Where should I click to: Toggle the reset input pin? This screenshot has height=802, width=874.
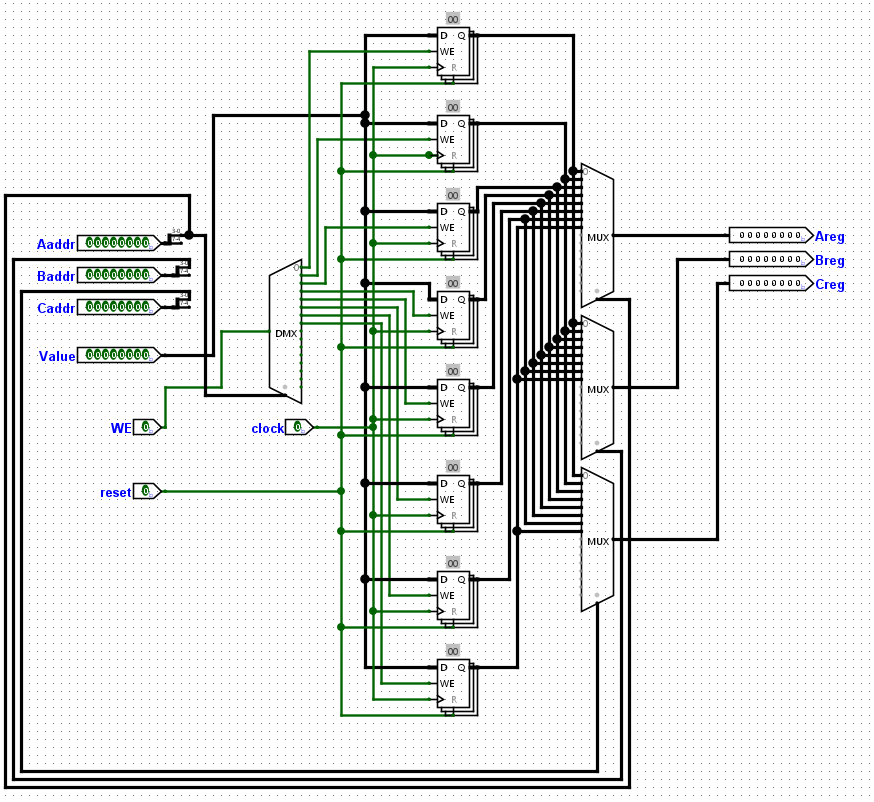[x=145, y=491]
